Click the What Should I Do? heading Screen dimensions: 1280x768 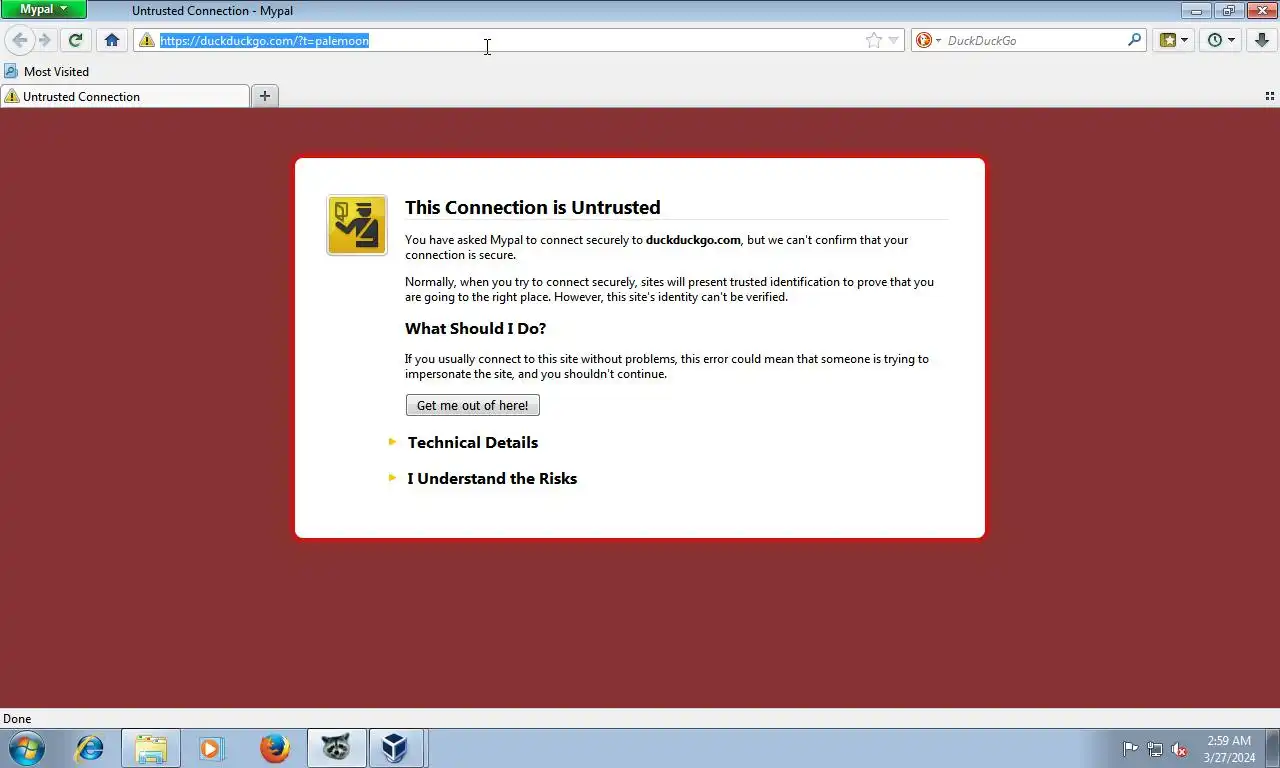pos(476,328)
